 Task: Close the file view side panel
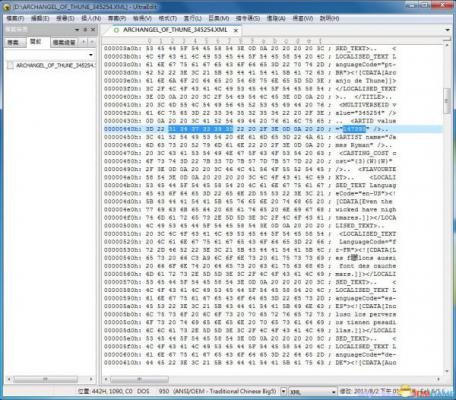click(93, 30)
